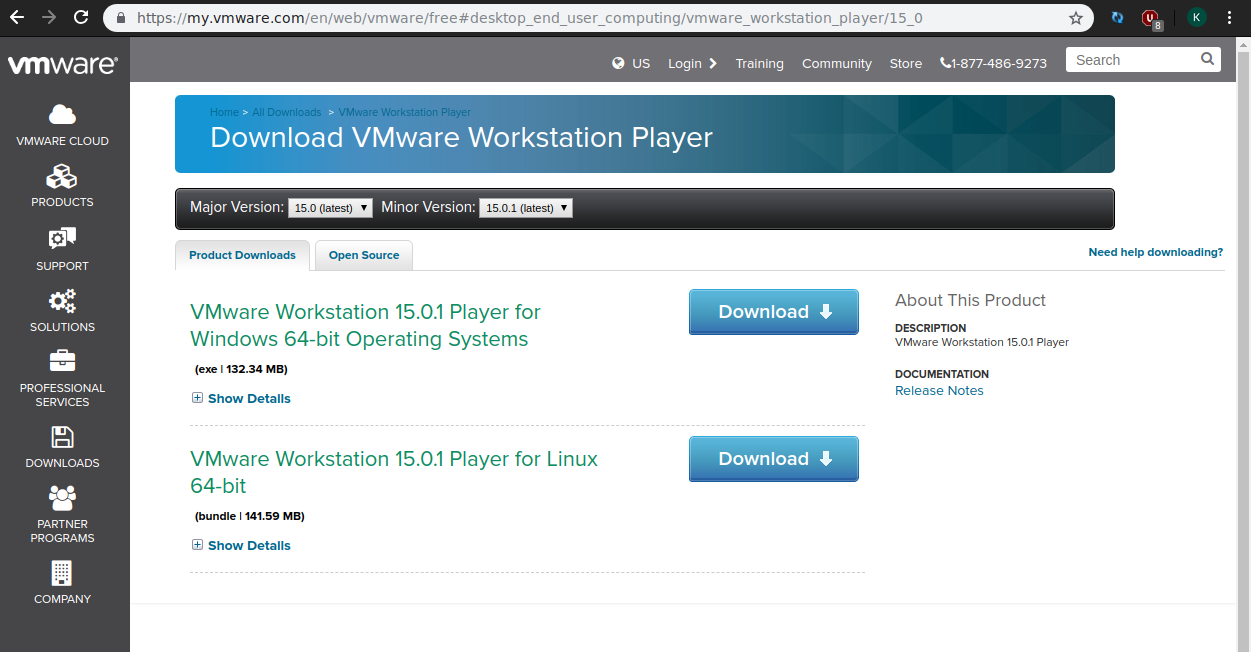Click About This Product heading
This screenshot has width=1251, height=652.
pos(970,300)
